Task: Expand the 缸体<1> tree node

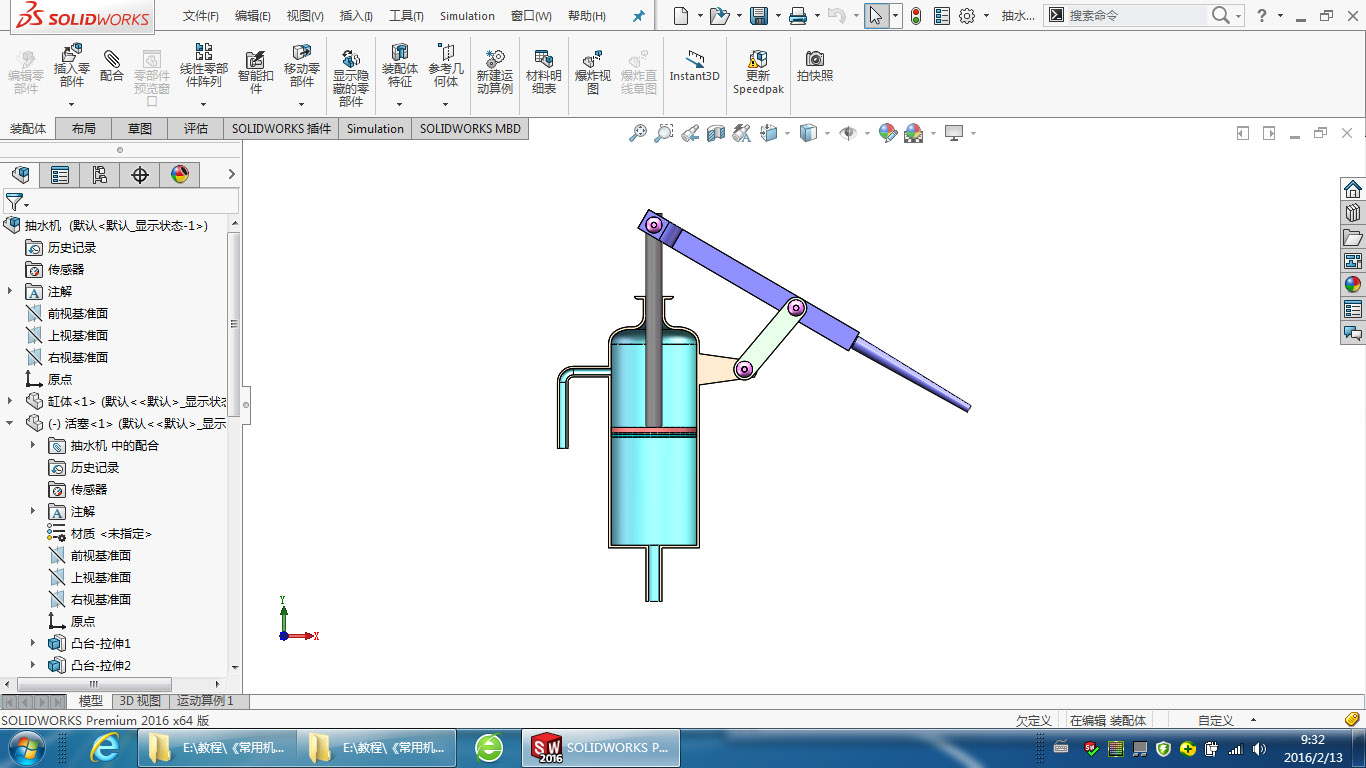Action: pos(11,401)
